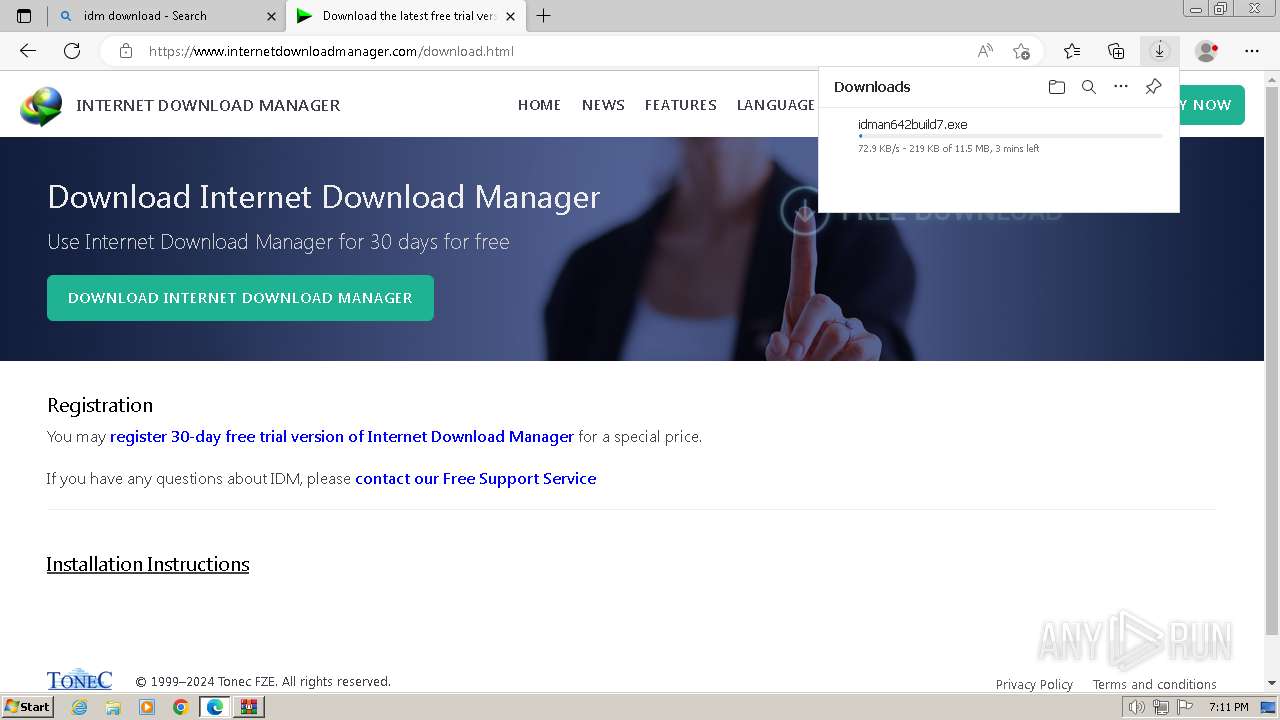Close the 'Download the latest free trial' tab
1280x720 pixels.
(510, 16)
